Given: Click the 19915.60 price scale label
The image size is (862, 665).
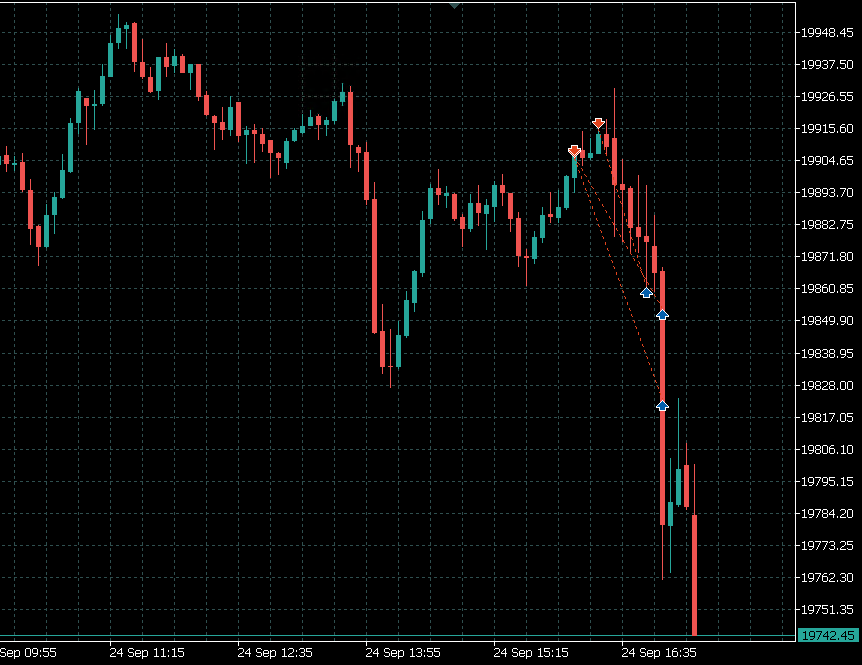Looking at the screenshot, I should click(827, 128).
